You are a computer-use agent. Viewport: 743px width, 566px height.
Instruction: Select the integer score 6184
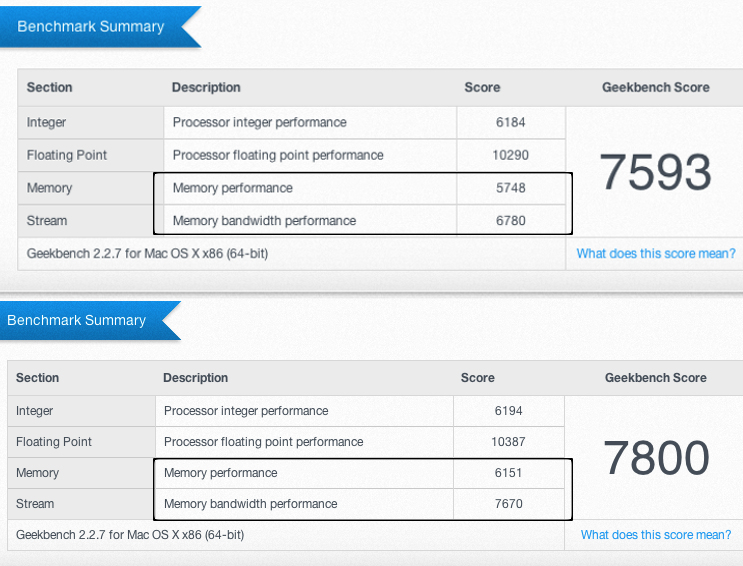click(509, 123)
